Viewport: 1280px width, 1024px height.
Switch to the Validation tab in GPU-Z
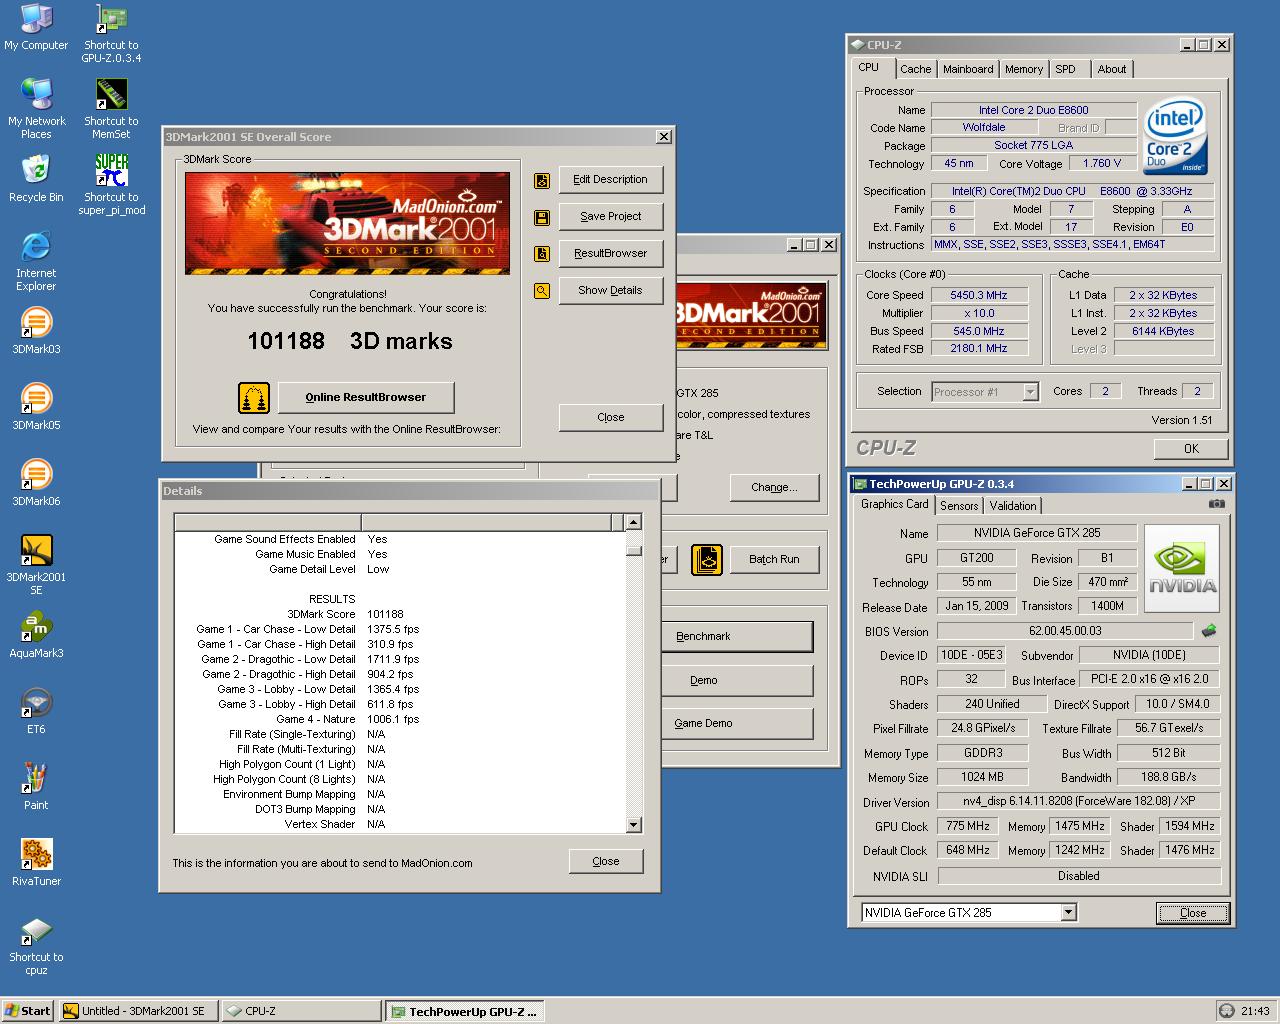[1013, 506]
